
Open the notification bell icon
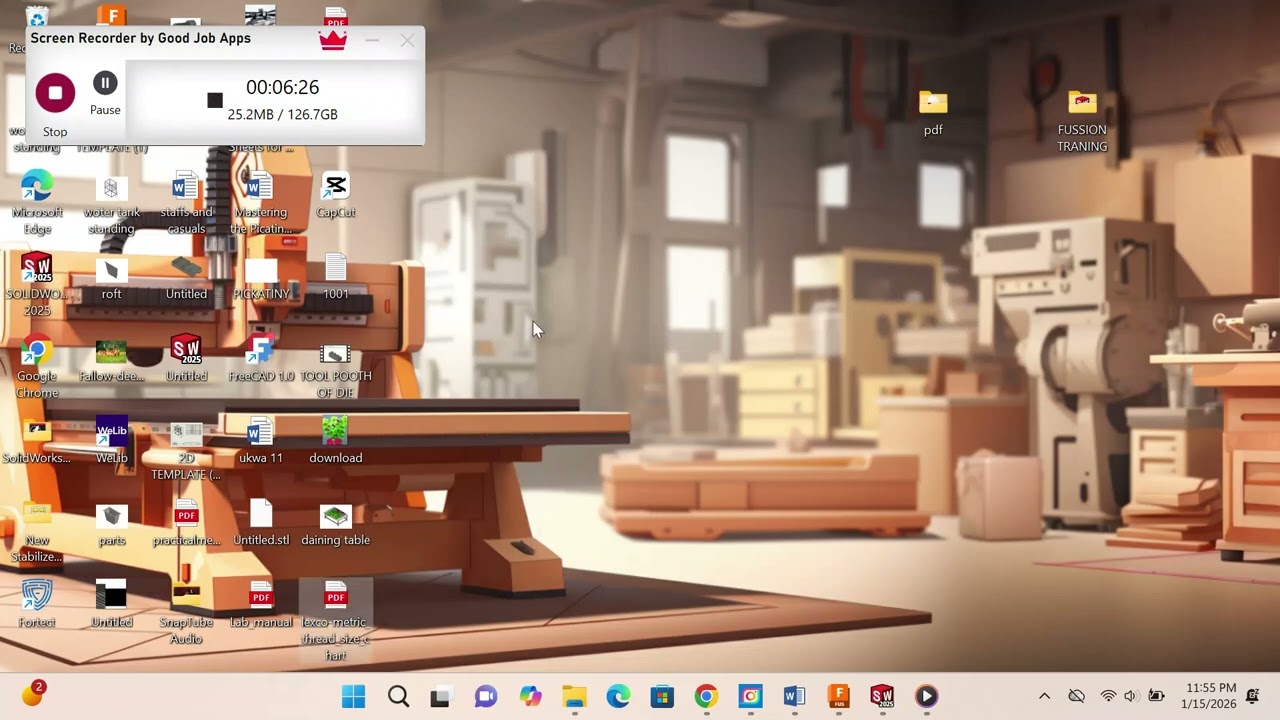(1254, 696)
